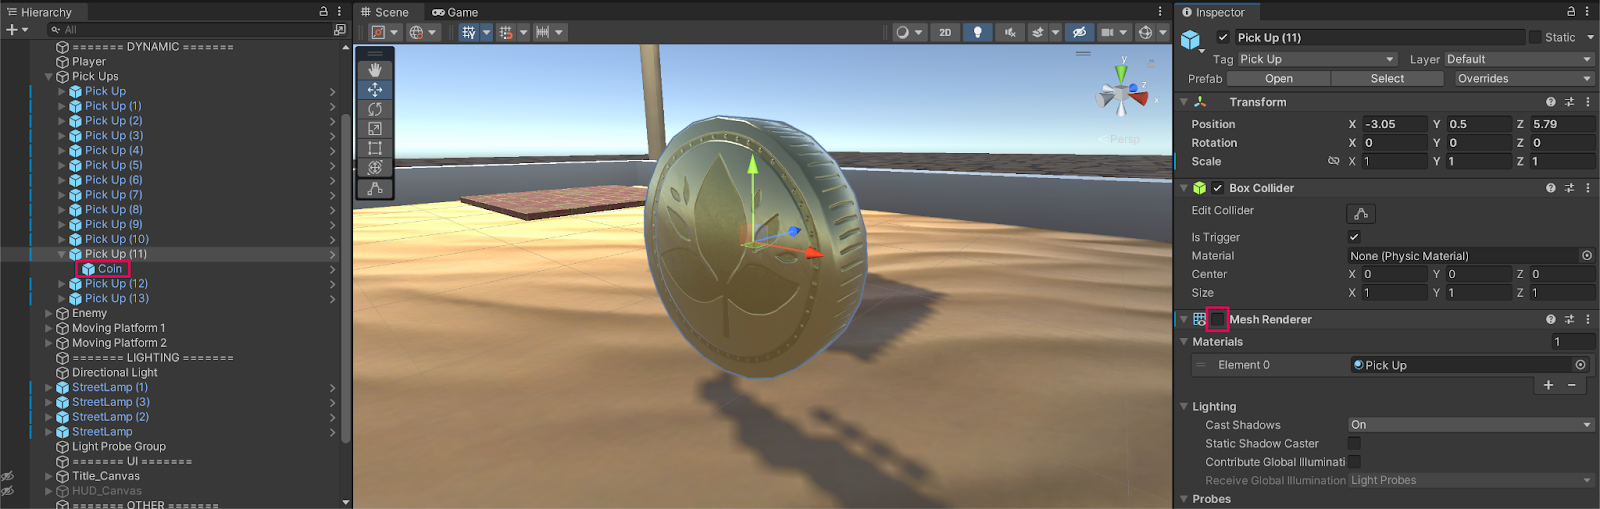1600x509 pixels.
Task: Select the Rotate tool
Action: coord(375,109)
